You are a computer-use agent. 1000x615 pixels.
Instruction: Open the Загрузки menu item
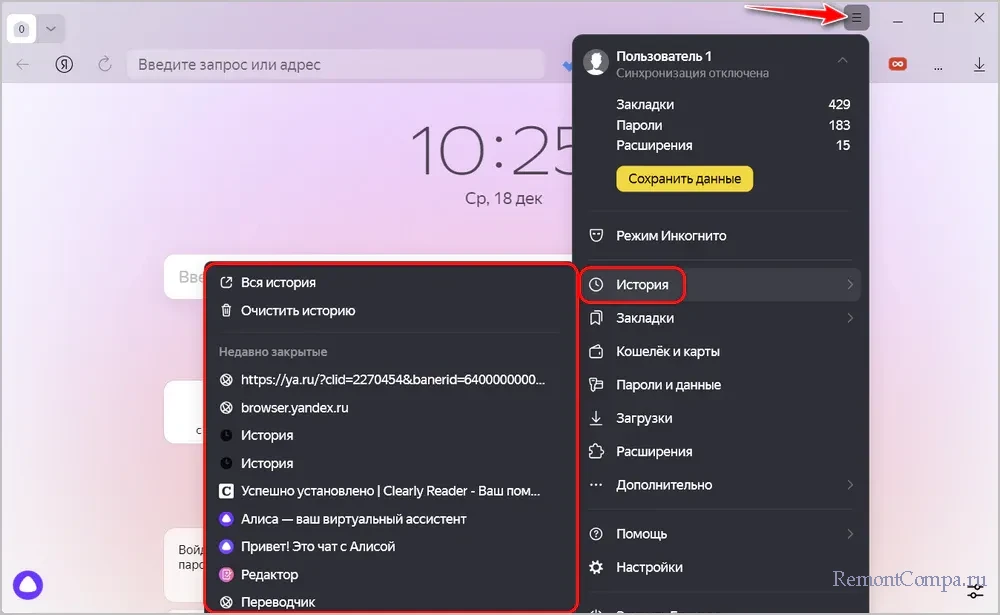(721, 418)
